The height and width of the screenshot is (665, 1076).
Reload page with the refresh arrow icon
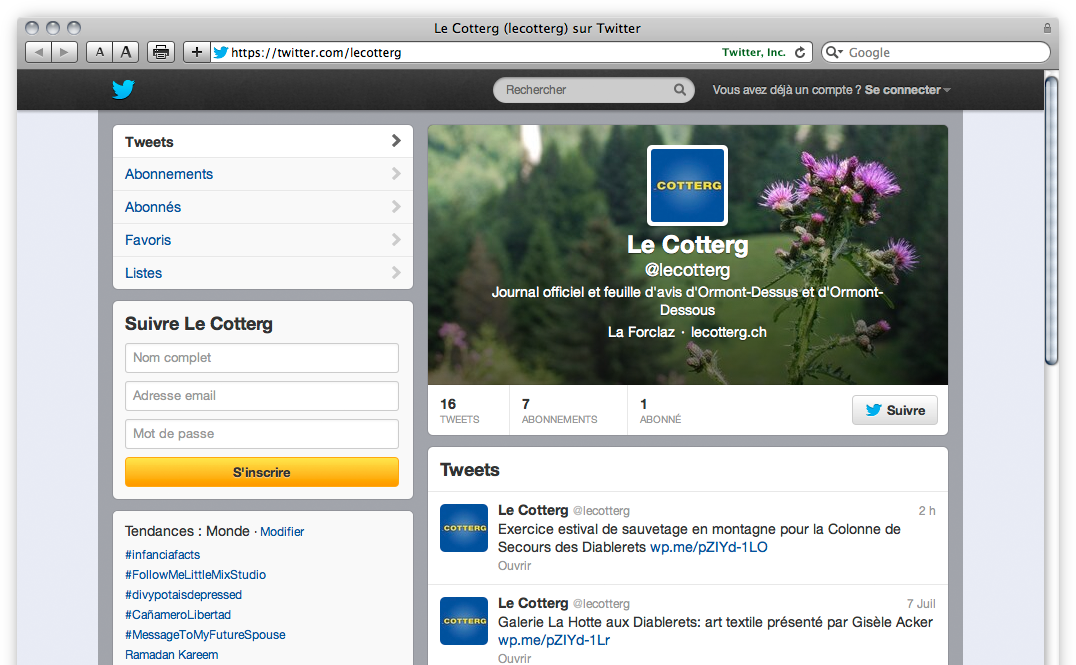799,52
